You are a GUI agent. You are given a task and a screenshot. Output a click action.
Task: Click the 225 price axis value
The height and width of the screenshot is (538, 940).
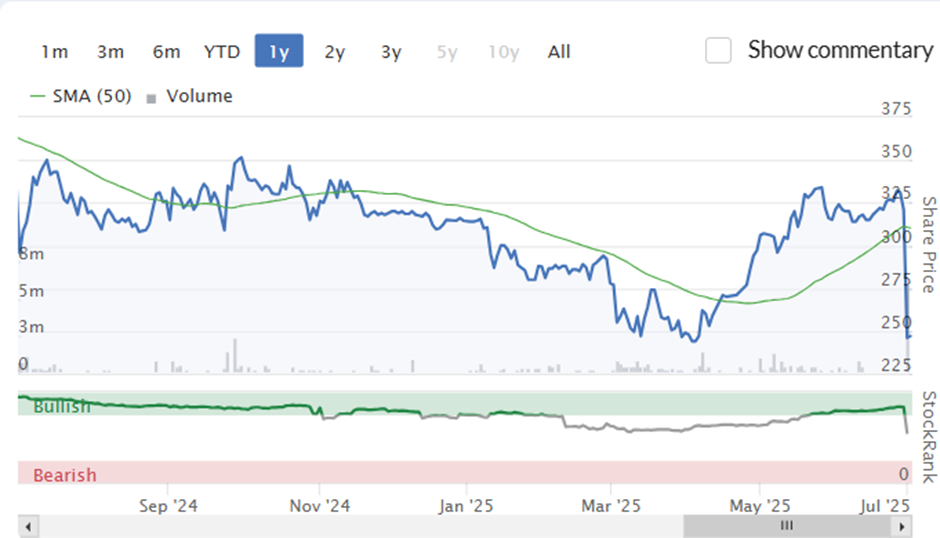tap(896, 365)
